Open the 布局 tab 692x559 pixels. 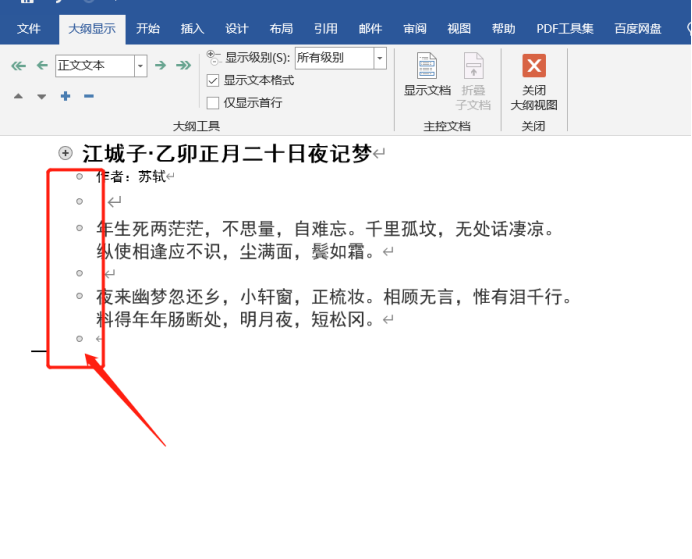click(x=281, y=29)
